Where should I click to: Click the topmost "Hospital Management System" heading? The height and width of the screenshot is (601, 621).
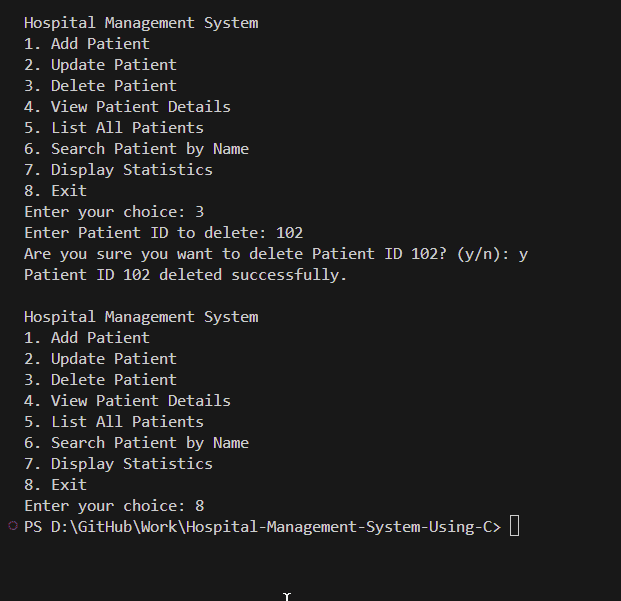140,23
